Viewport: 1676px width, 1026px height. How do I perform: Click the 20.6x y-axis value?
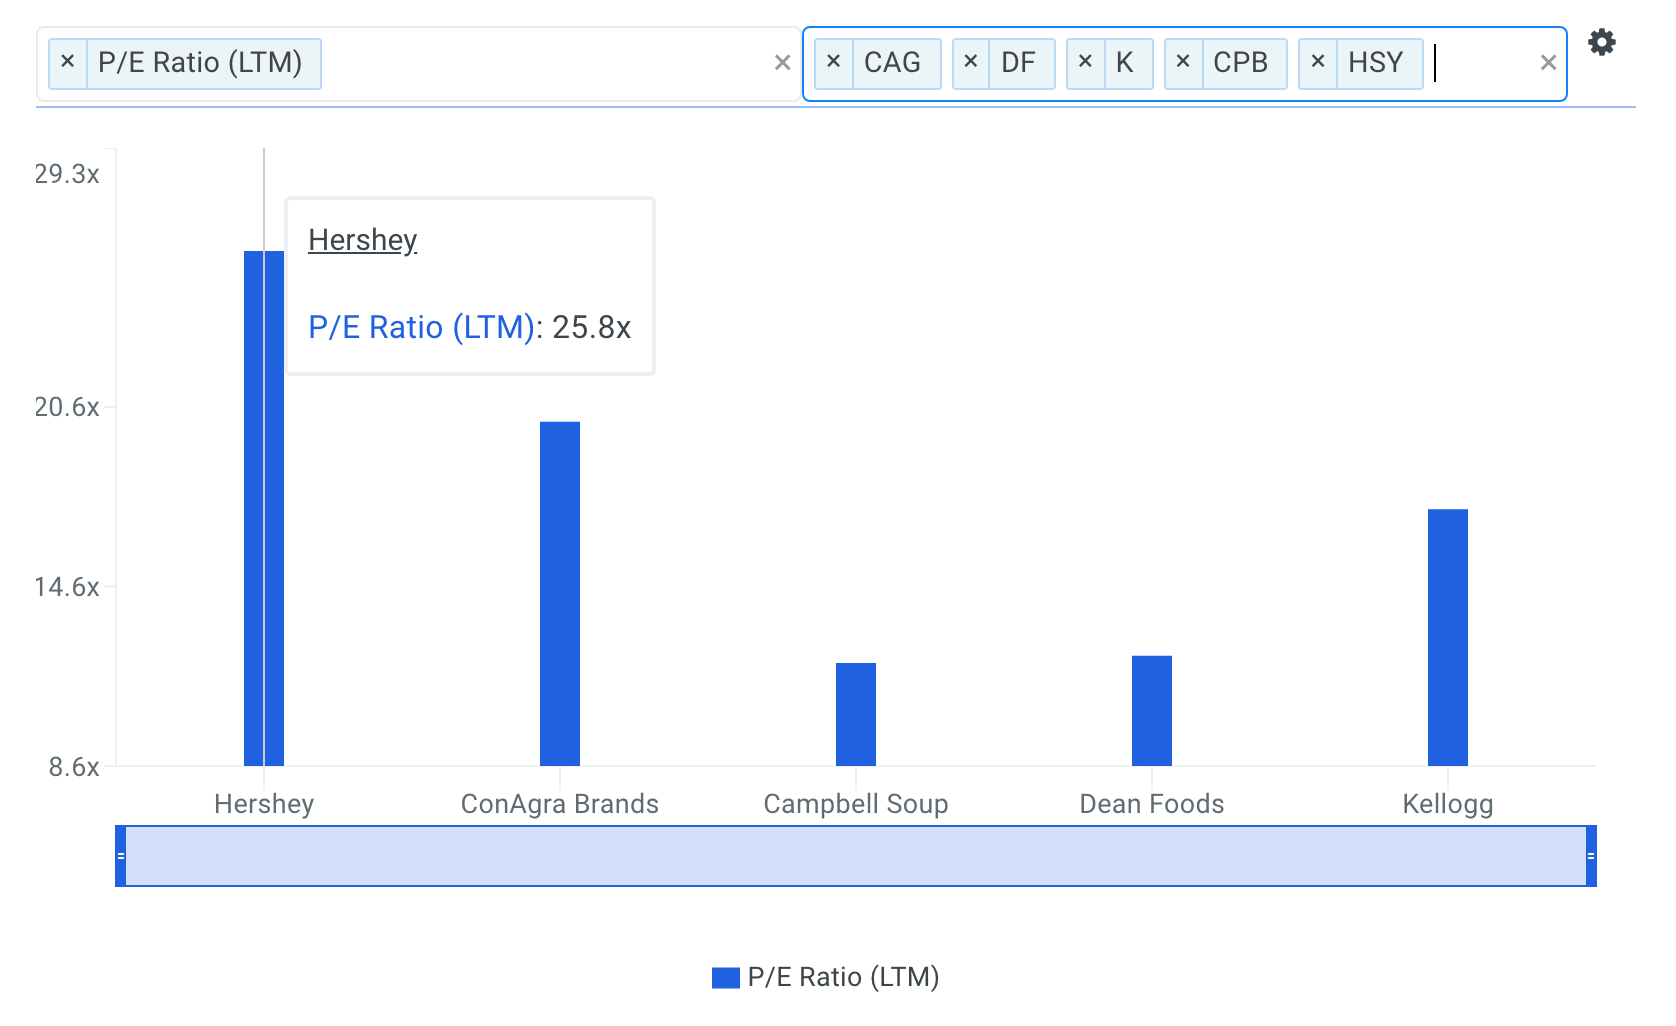coord(67,407)
